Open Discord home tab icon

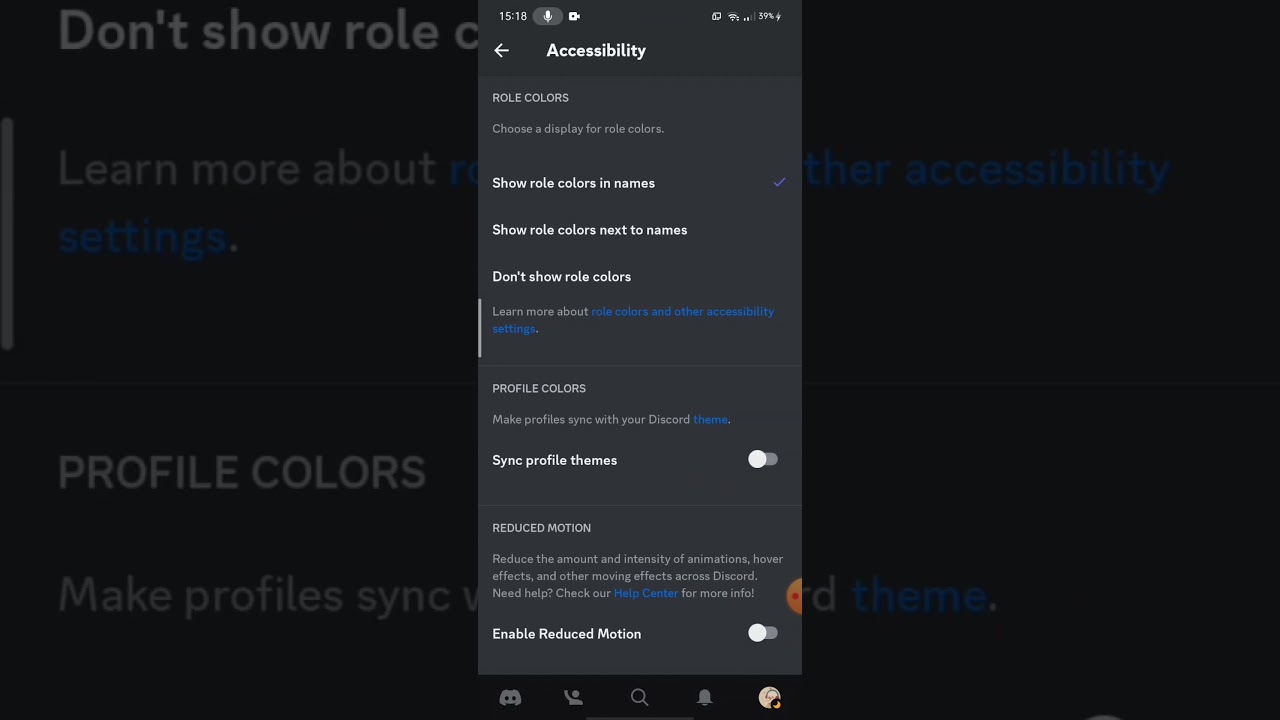[510, 698]
